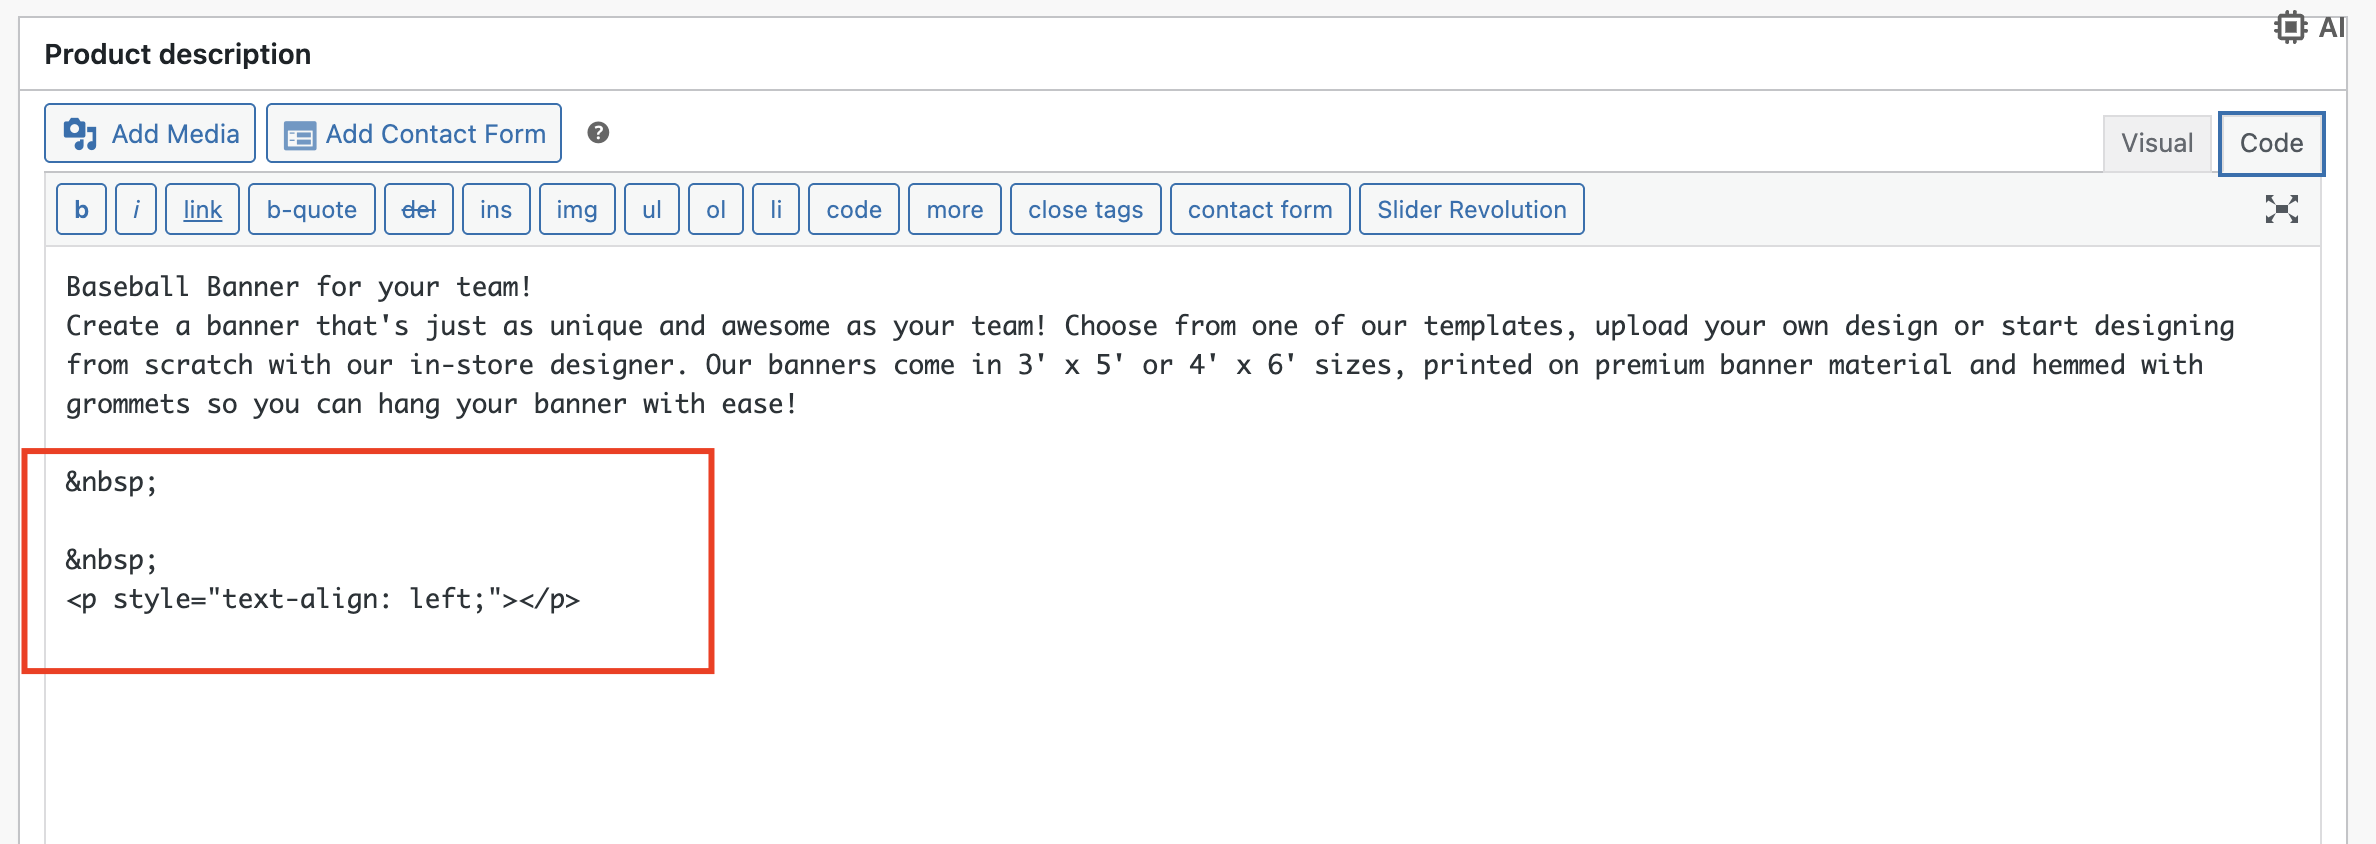Insert italic tag with i button
2376x844 pixels.
click(136, 209)
